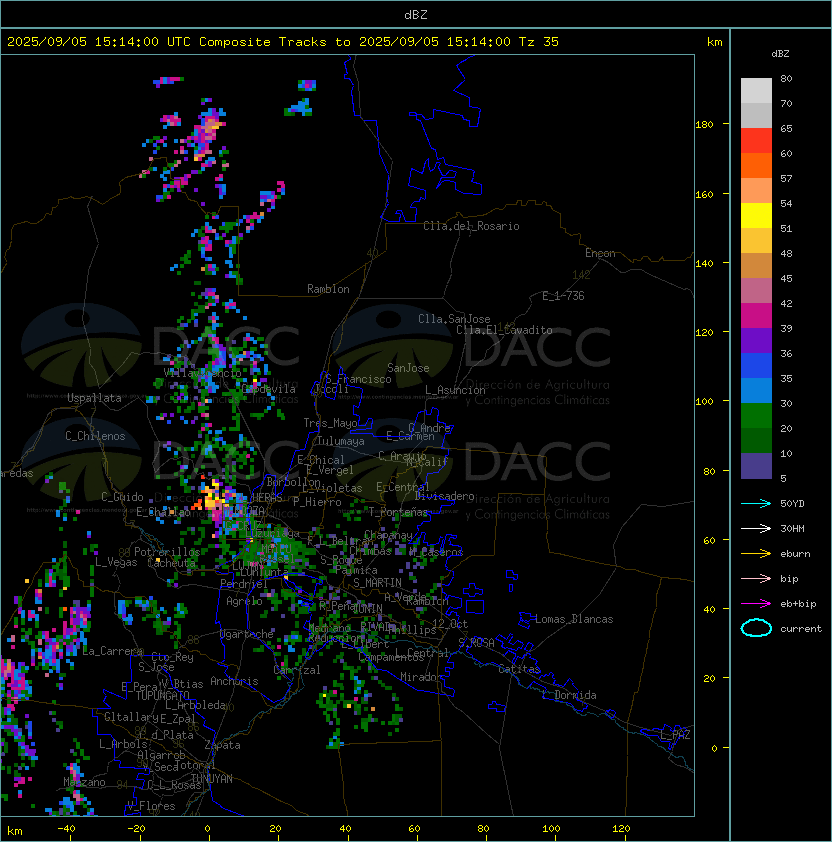
Task: Select the 'Ugarteche' map label
Action: click(x=247, y=634)
